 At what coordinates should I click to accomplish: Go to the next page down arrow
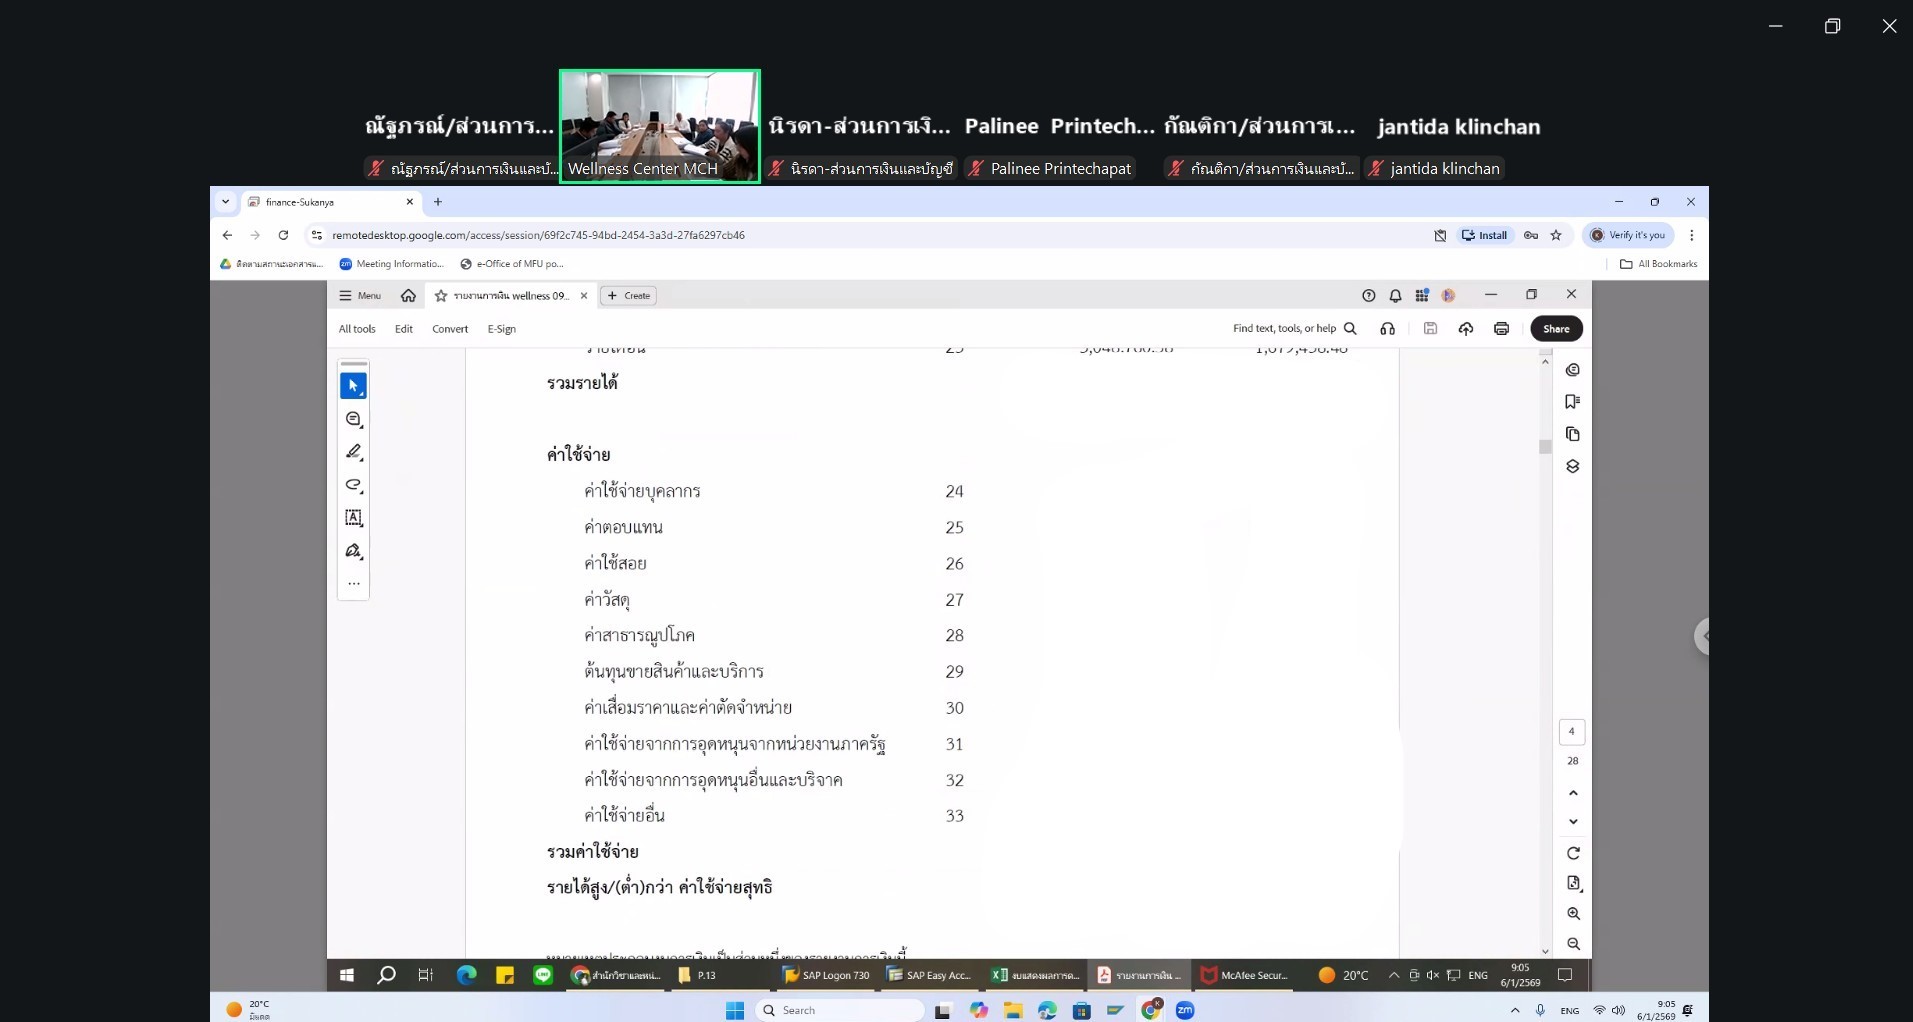pos(1573,822)
